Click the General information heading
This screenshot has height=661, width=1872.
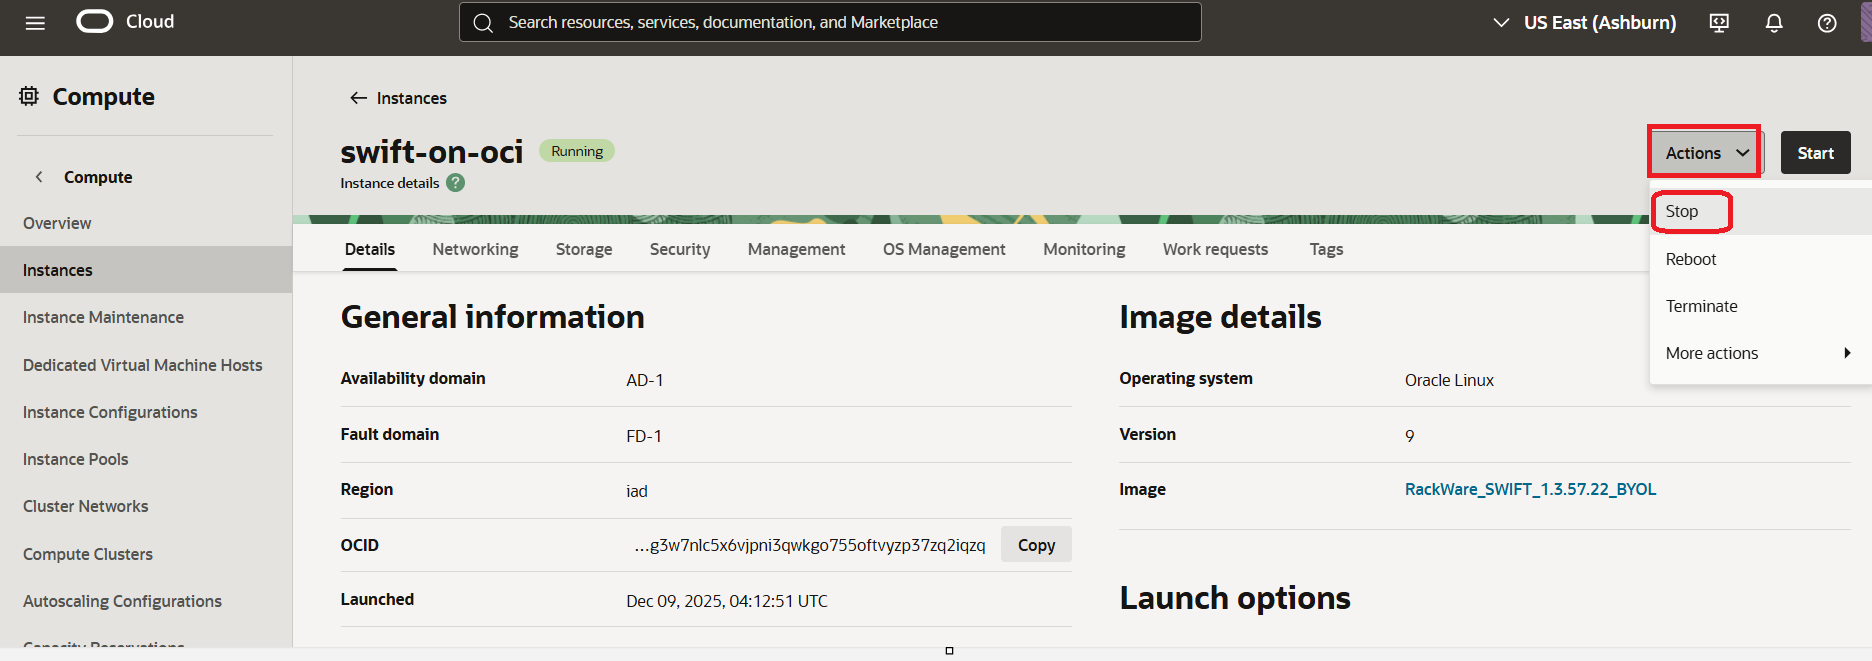pyautogui.click(x=493, y=317)
